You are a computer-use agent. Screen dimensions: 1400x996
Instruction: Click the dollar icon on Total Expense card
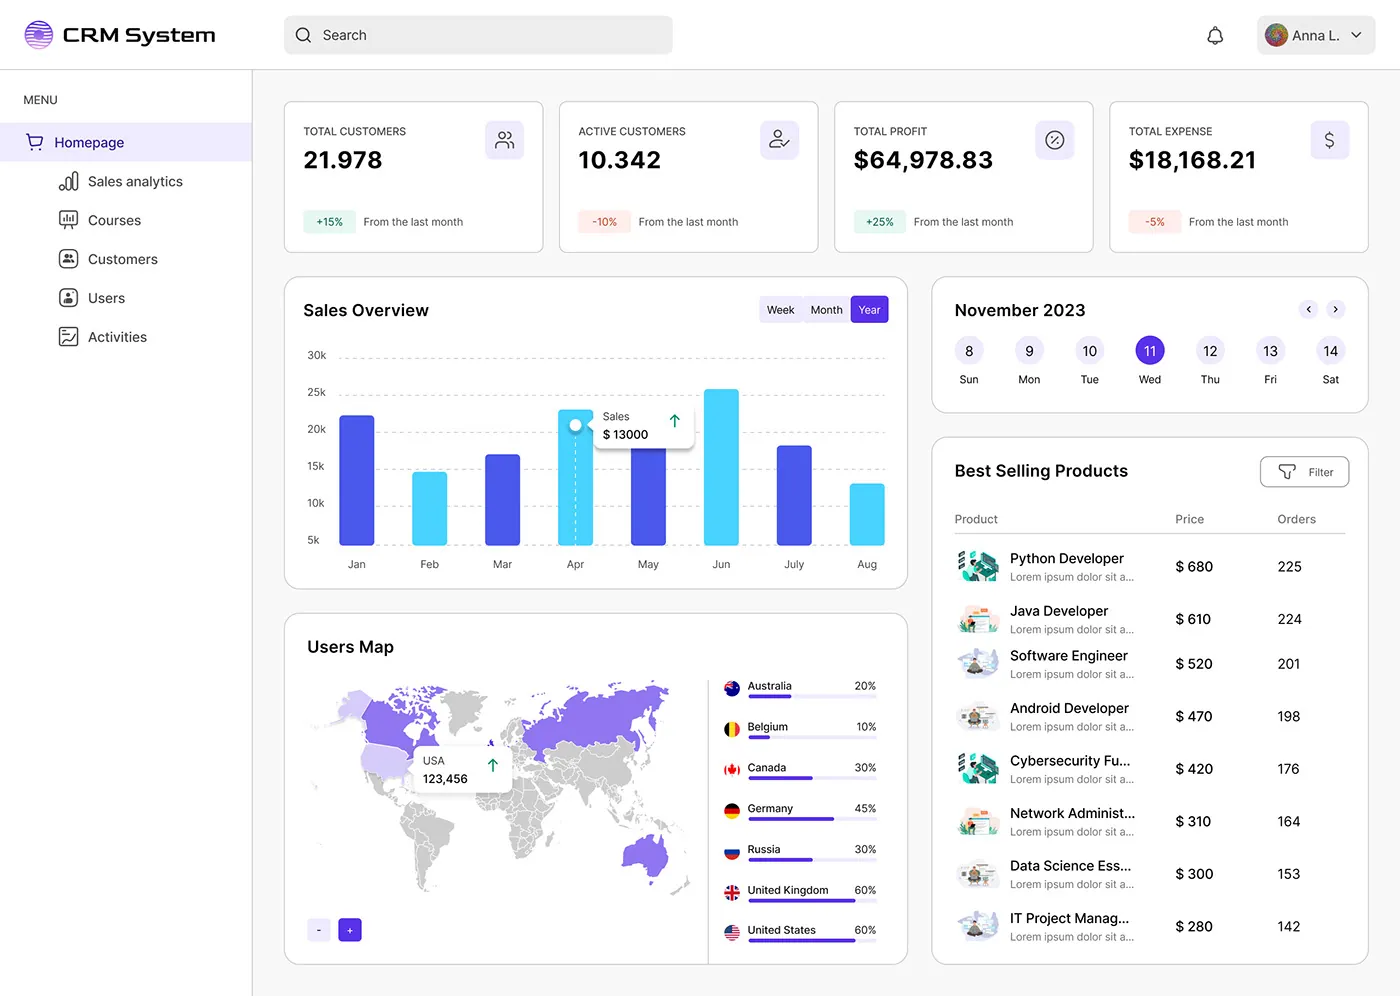coord(1330,140)
